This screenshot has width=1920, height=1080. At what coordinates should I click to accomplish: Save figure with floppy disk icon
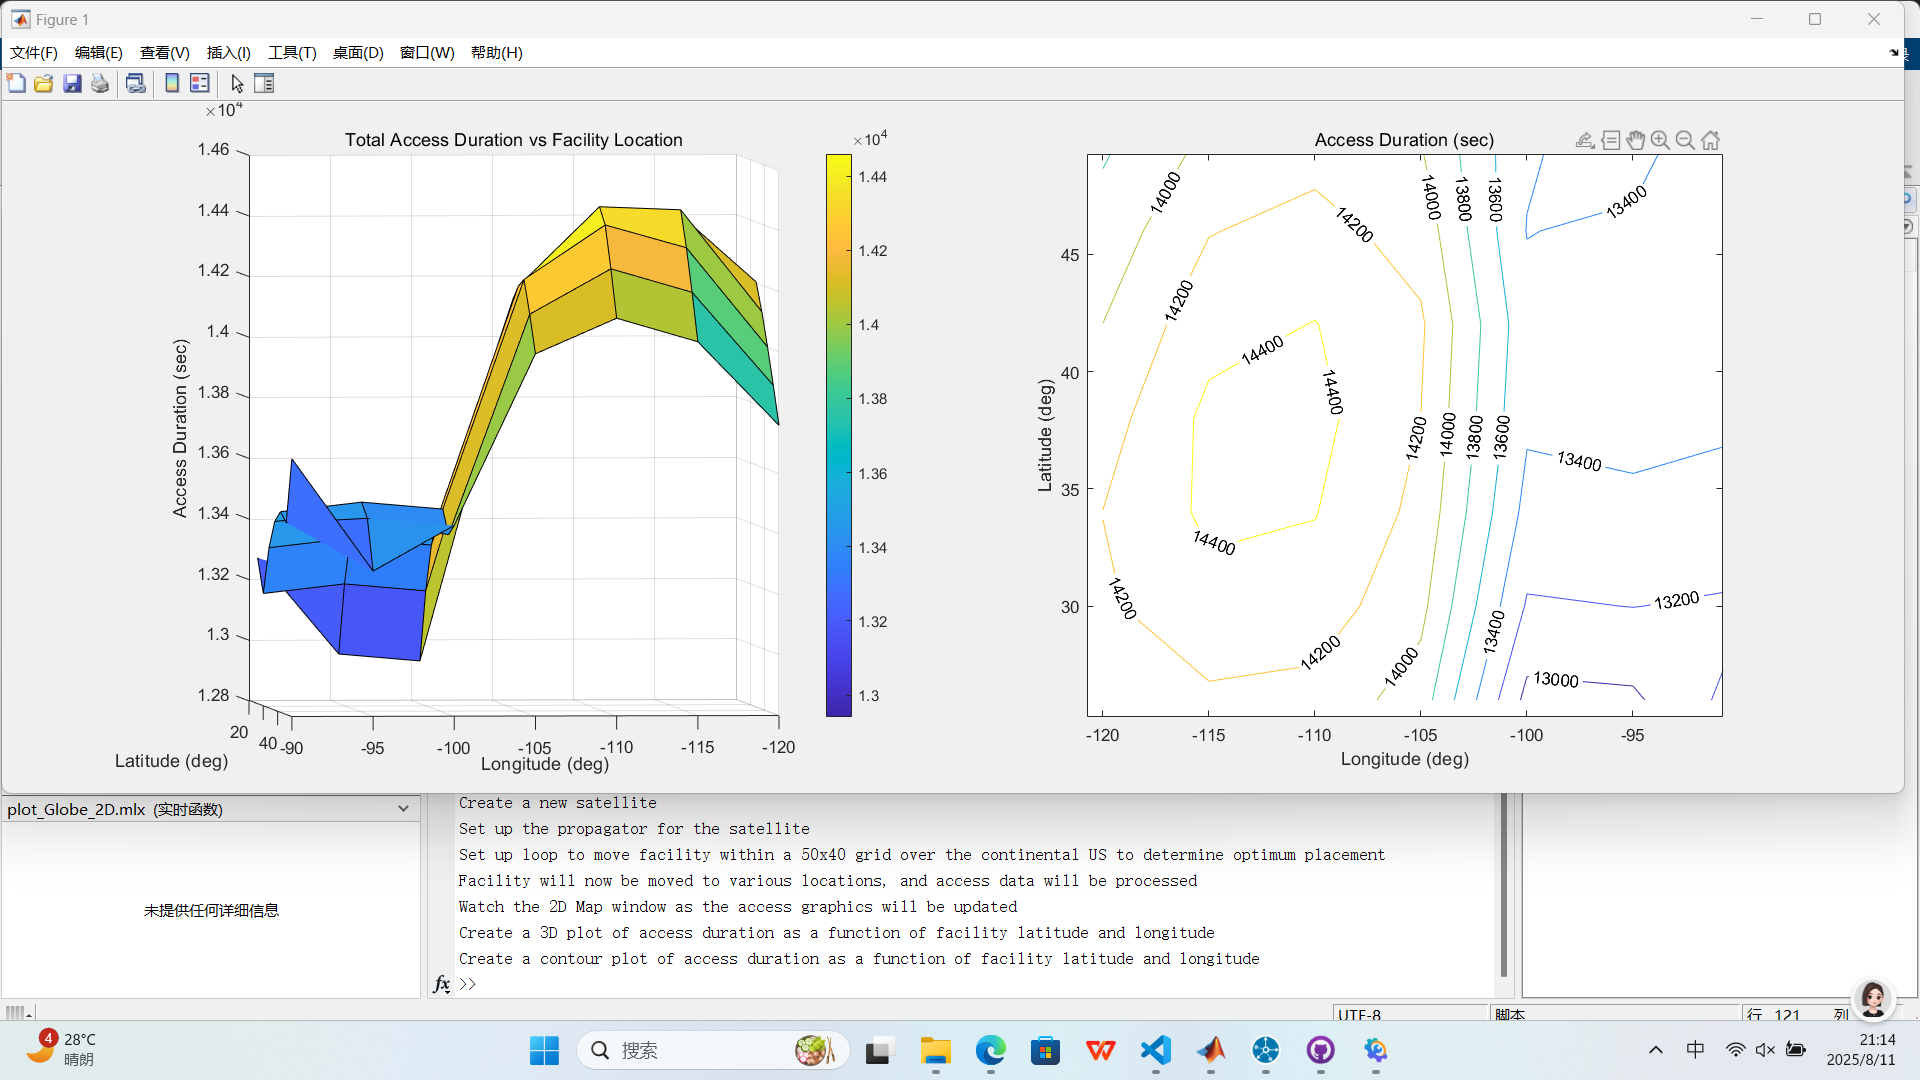[72, 83]
